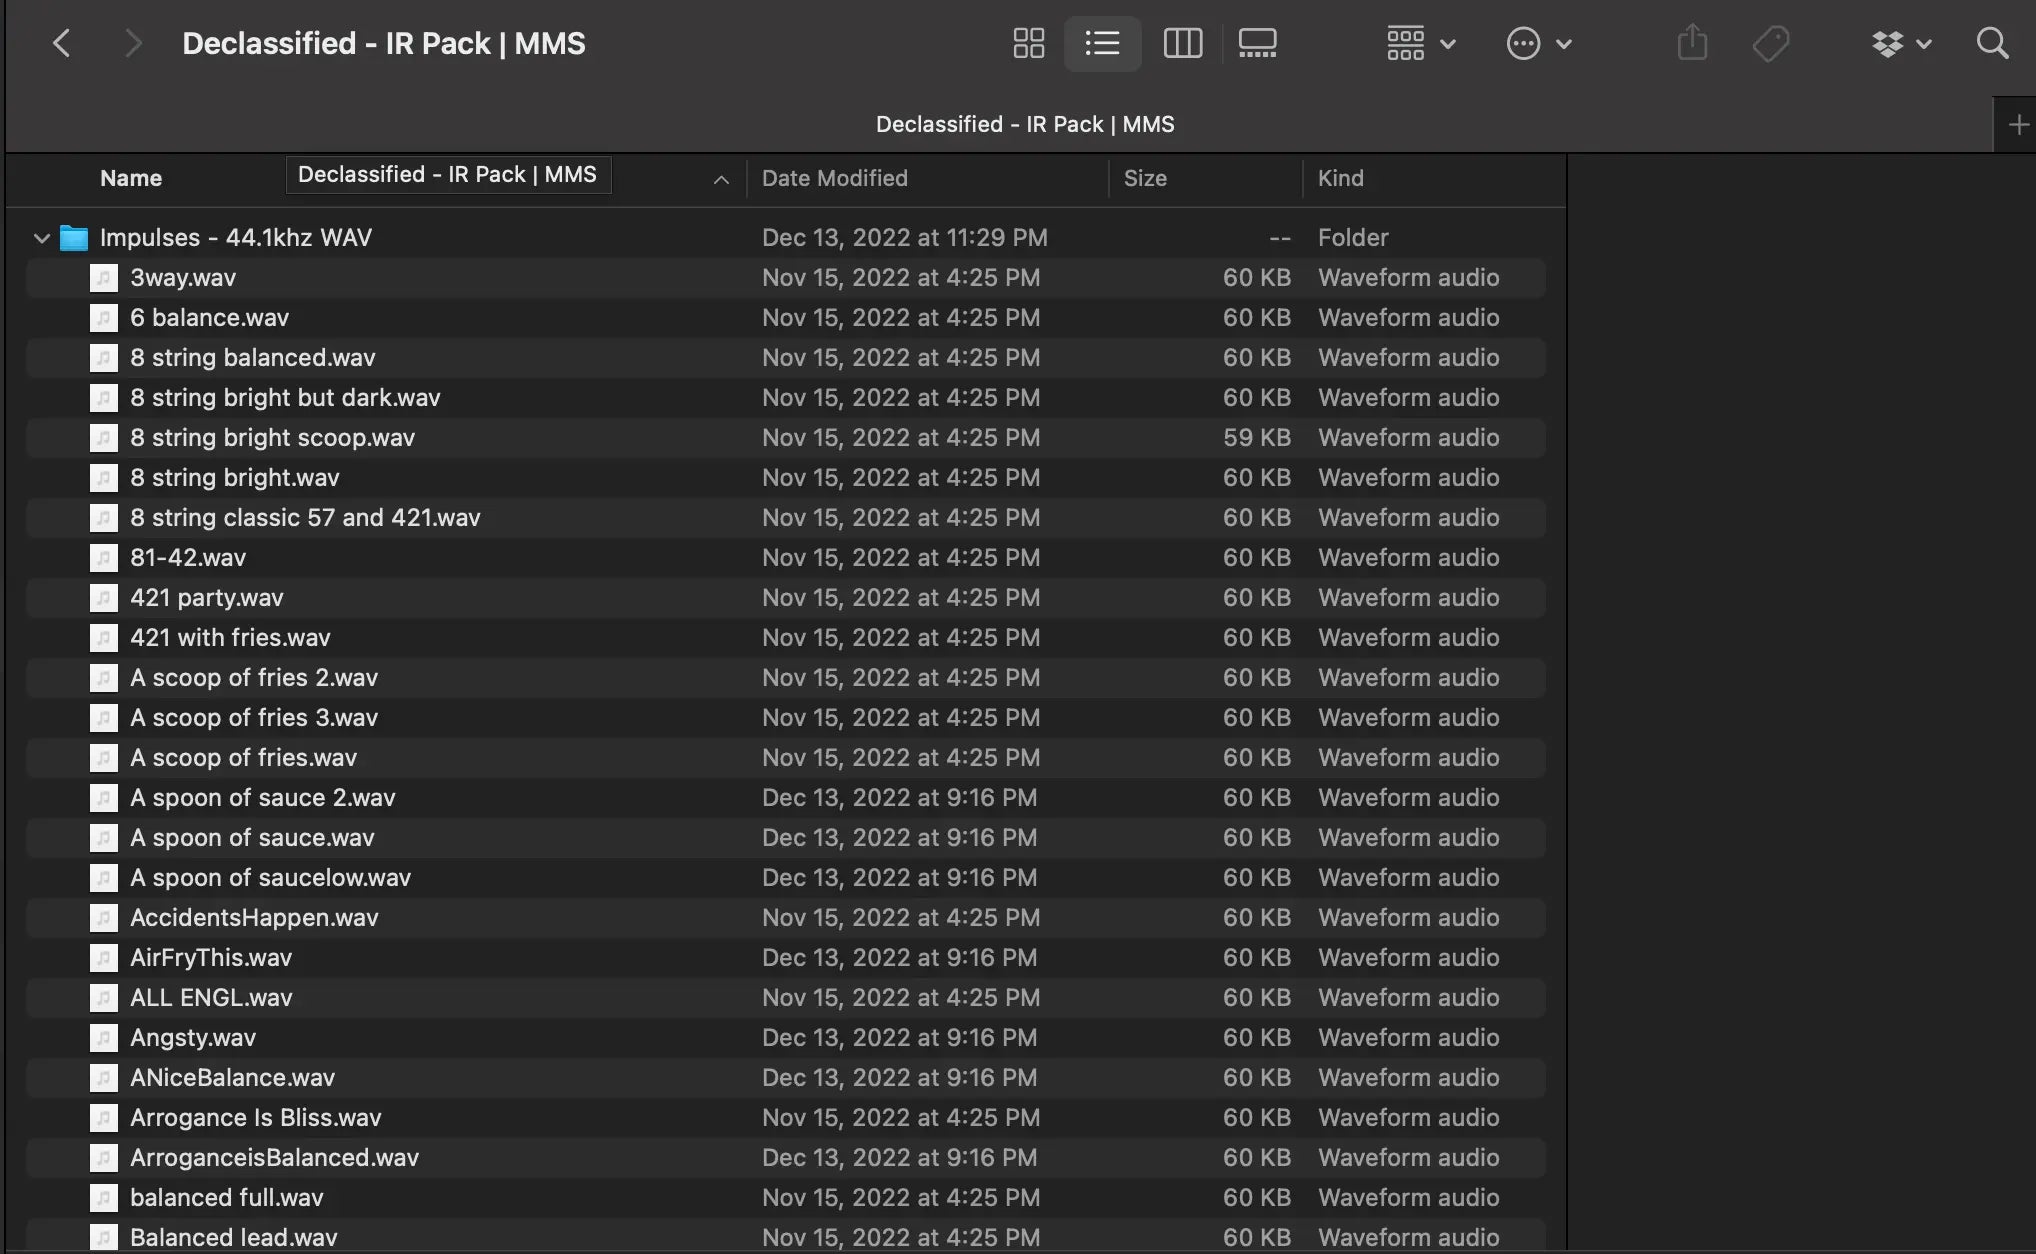This screenshot has width=2036, height=1254.
Task: Open the Search magnifier icon
Action: tap(1992, 43)
